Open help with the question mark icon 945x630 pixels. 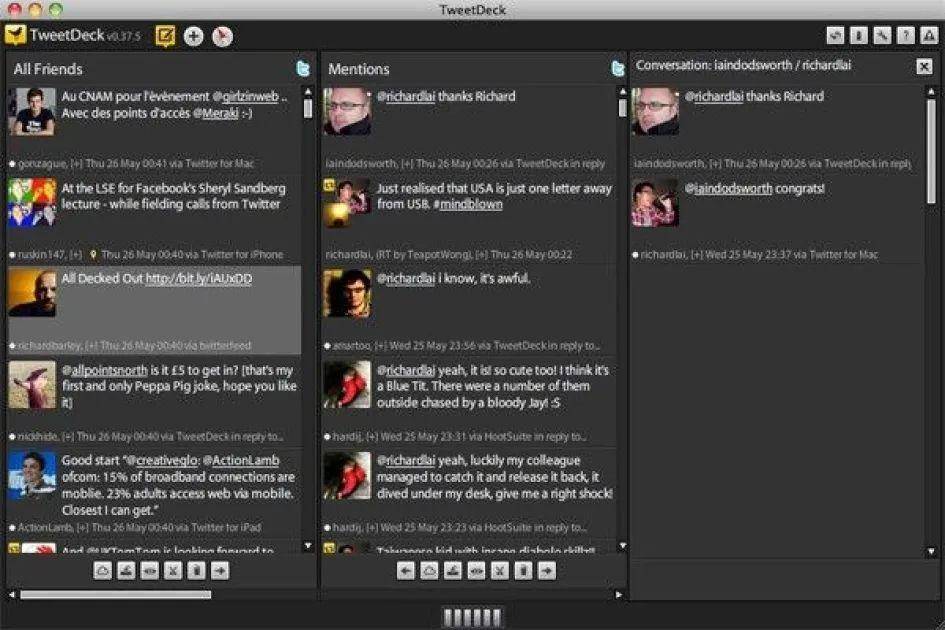(906, 36)
